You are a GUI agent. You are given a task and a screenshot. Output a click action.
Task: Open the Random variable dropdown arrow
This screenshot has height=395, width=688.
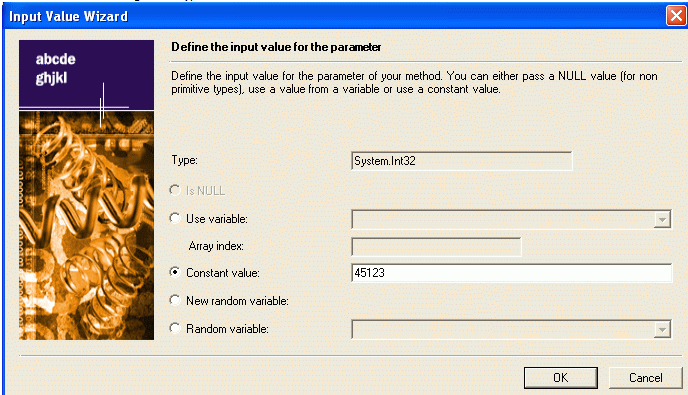pos(662,330)
